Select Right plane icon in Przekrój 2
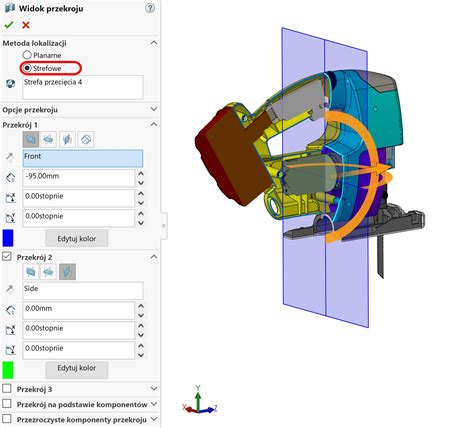 coord(67,272)
